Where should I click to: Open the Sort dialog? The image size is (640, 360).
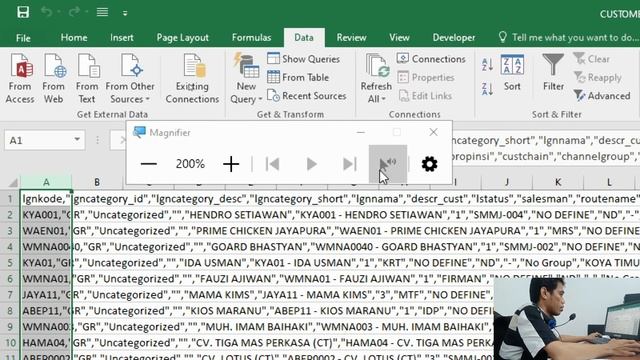click(x=512, y=72)
